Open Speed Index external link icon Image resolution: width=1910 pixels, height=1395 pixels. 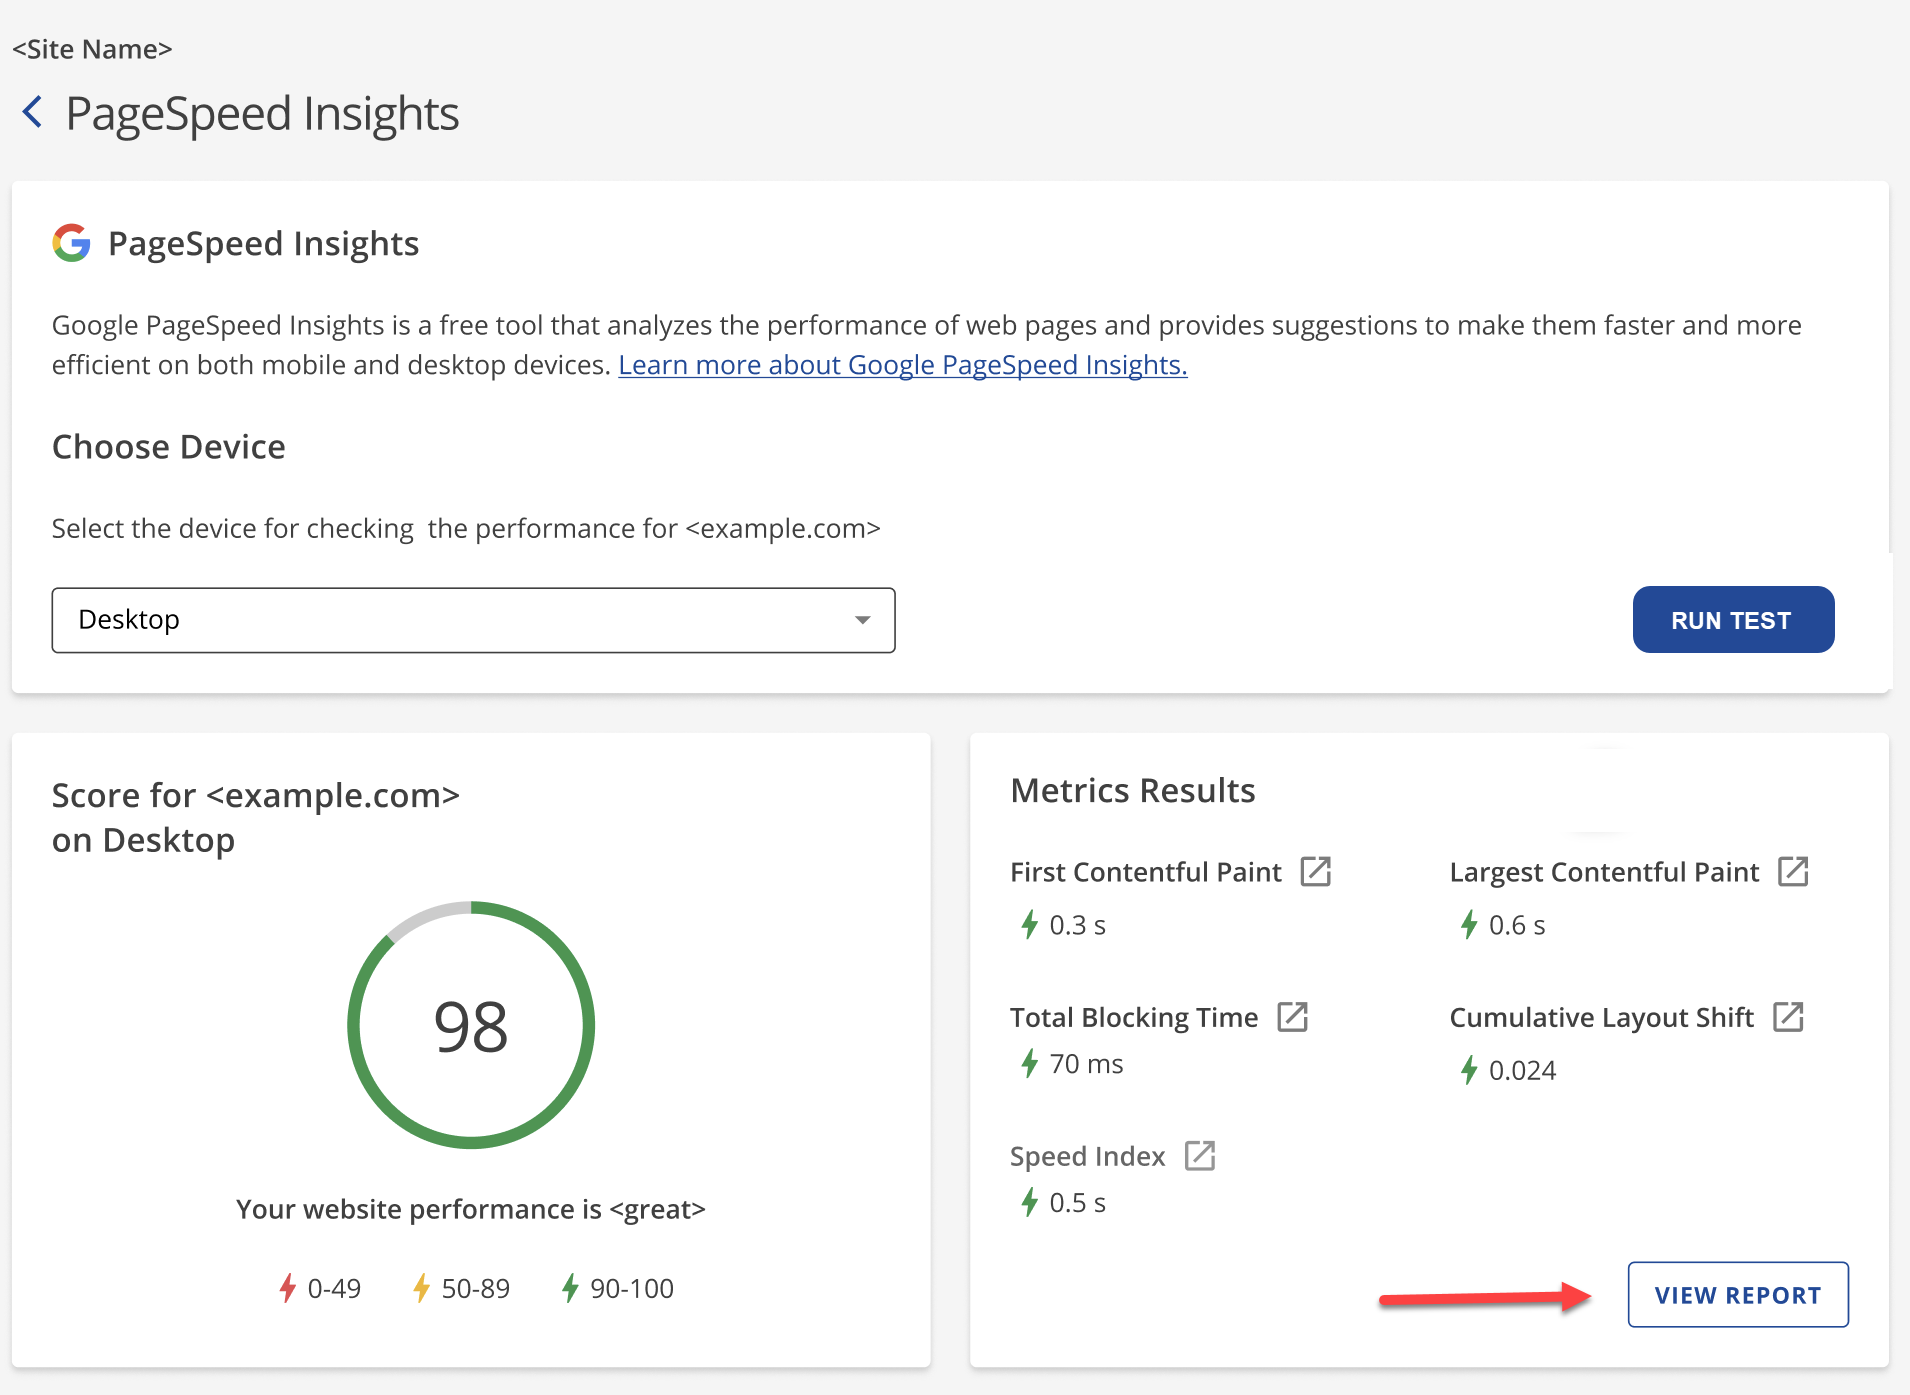pyautogui.click(x=1199, y=1156)
